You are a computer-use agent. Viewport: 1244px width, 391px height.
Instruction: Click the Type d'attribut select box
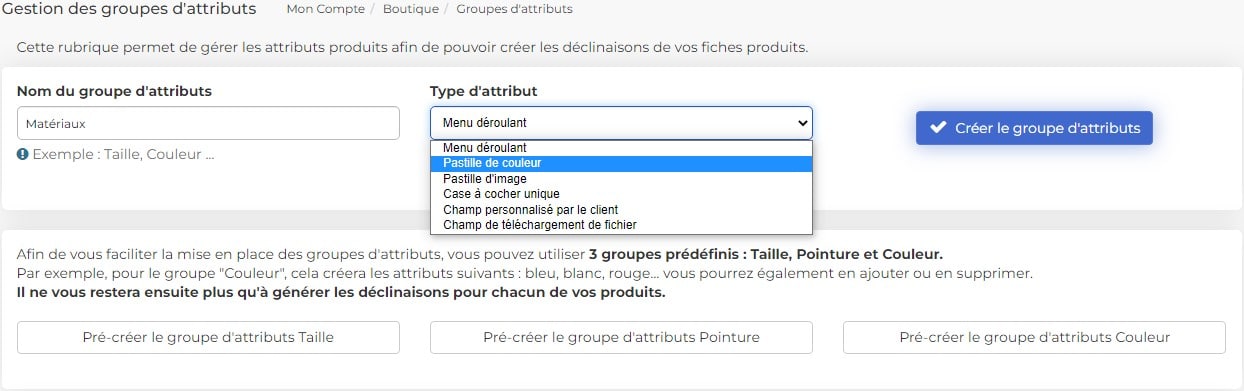pos(621,123)
